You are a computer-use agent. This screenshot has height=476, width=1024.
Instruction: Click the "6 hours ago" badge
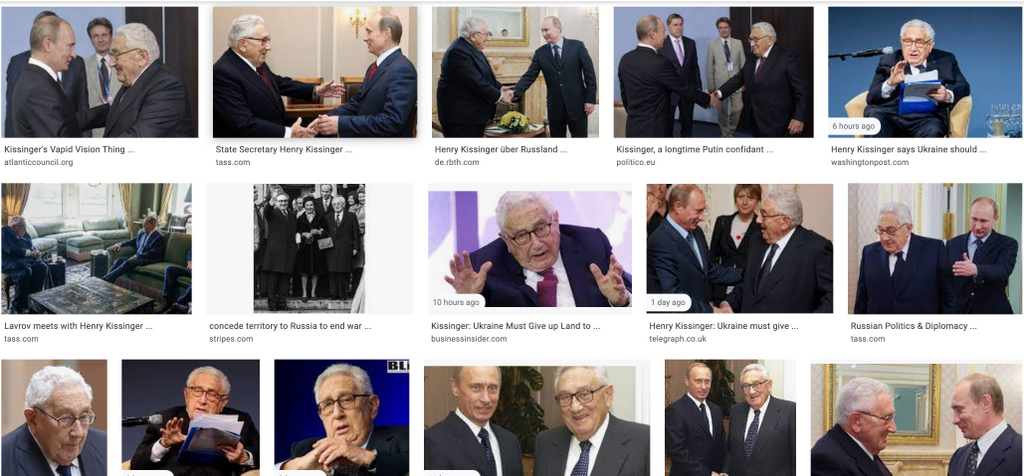pos(854,126)
